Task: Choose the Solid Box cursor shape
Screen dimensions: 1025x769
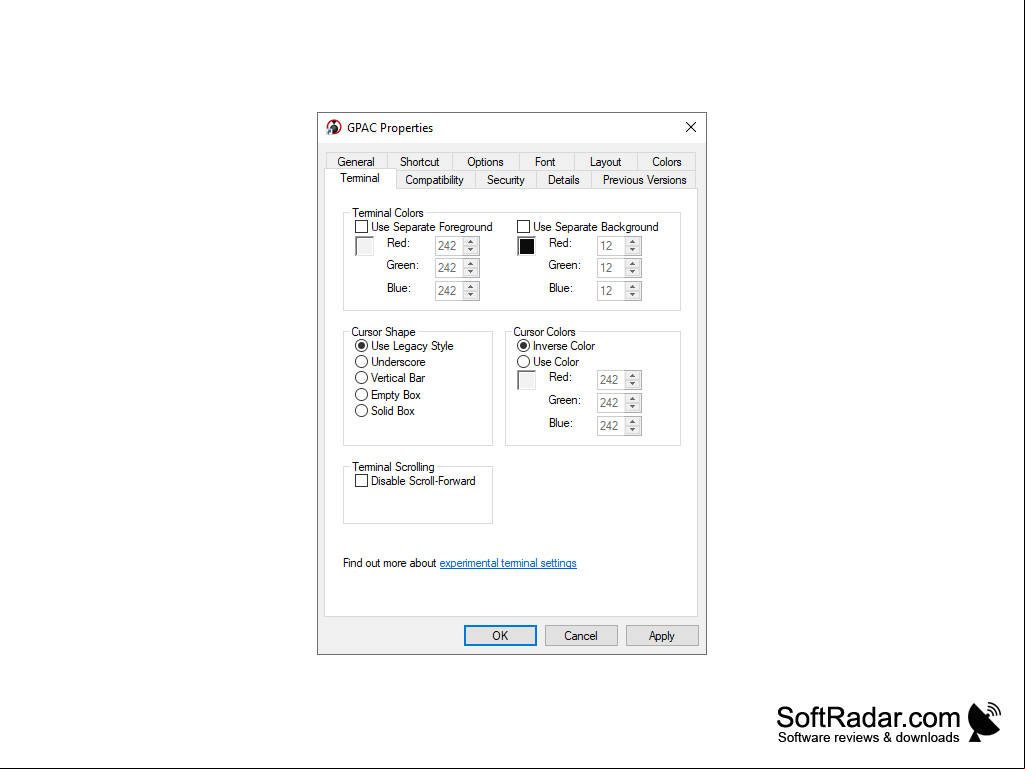Action: click(x=361, y=411)
